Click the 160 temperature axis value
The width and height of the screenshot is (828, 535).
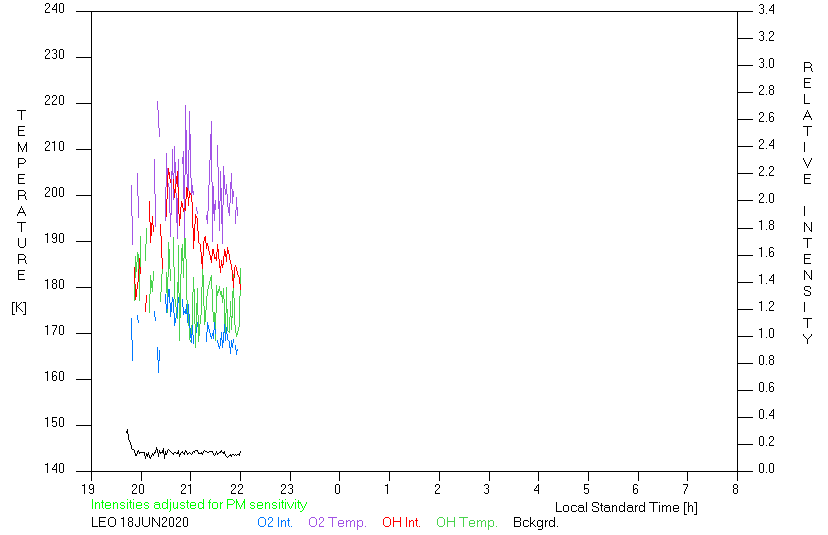[x=54, y=377]
